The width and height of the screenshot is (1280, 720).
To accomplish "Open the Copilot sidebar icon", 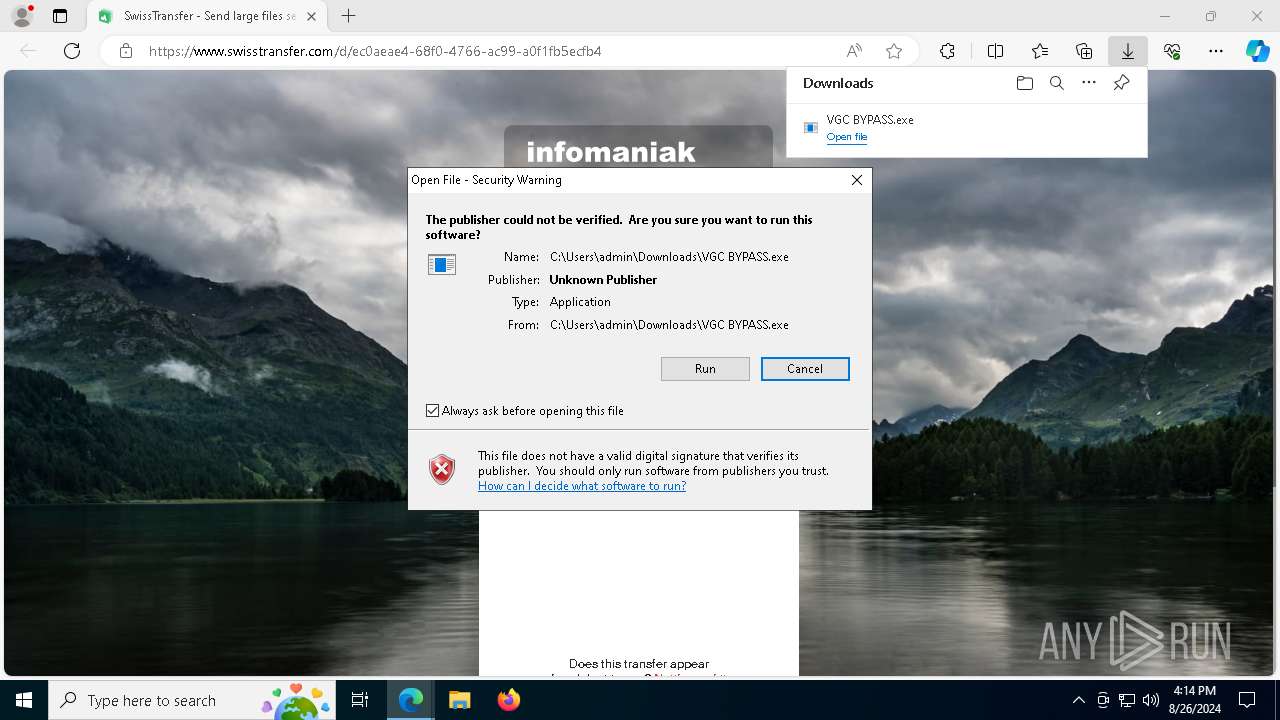I will (x=1257, y=51).
